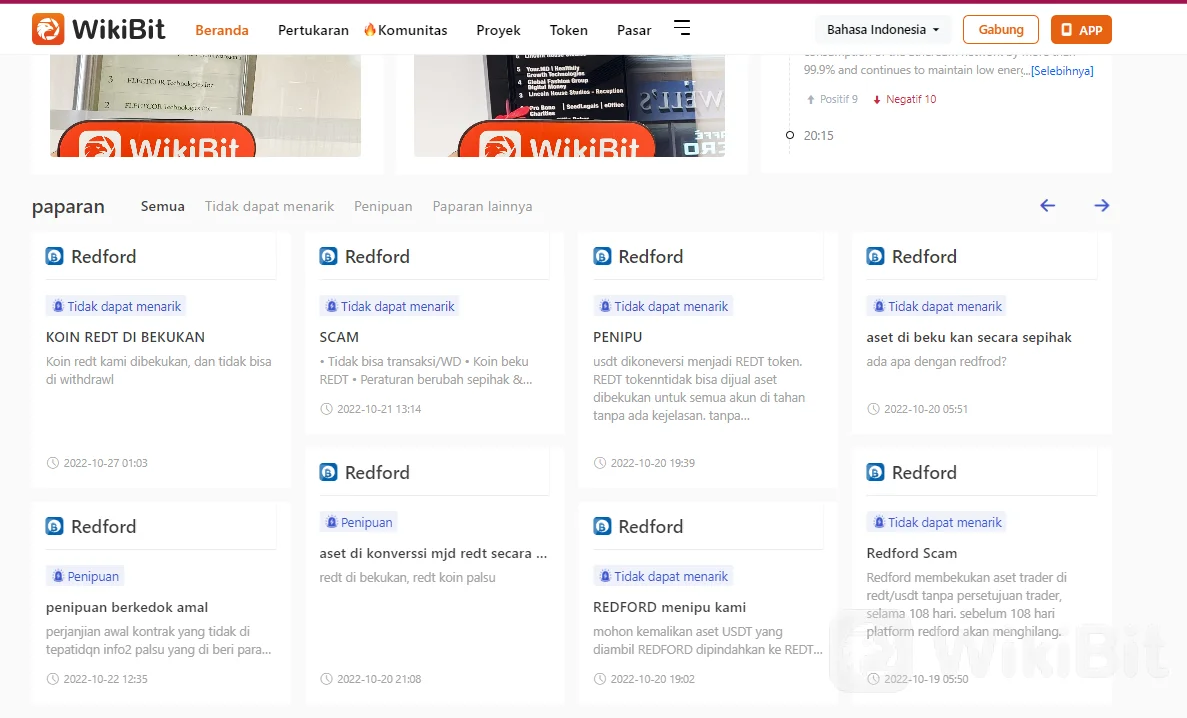Open the Komunitas menu item

click(x=406, y=30)
